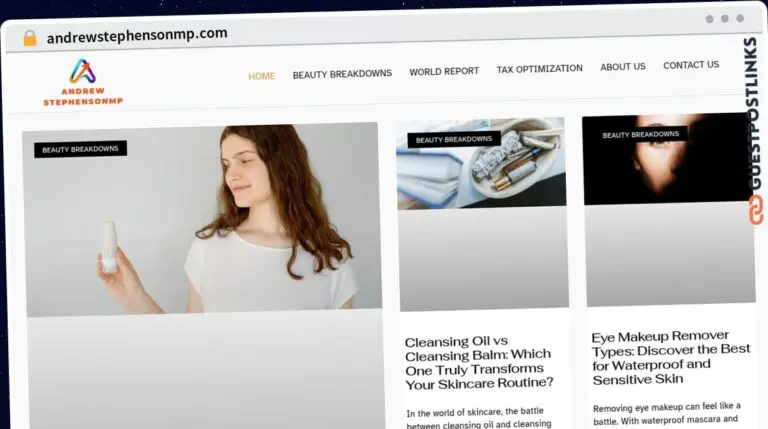Click the excerpt 'In the world of skincare'
Screen dimensions: 768x429
[479, 418]
